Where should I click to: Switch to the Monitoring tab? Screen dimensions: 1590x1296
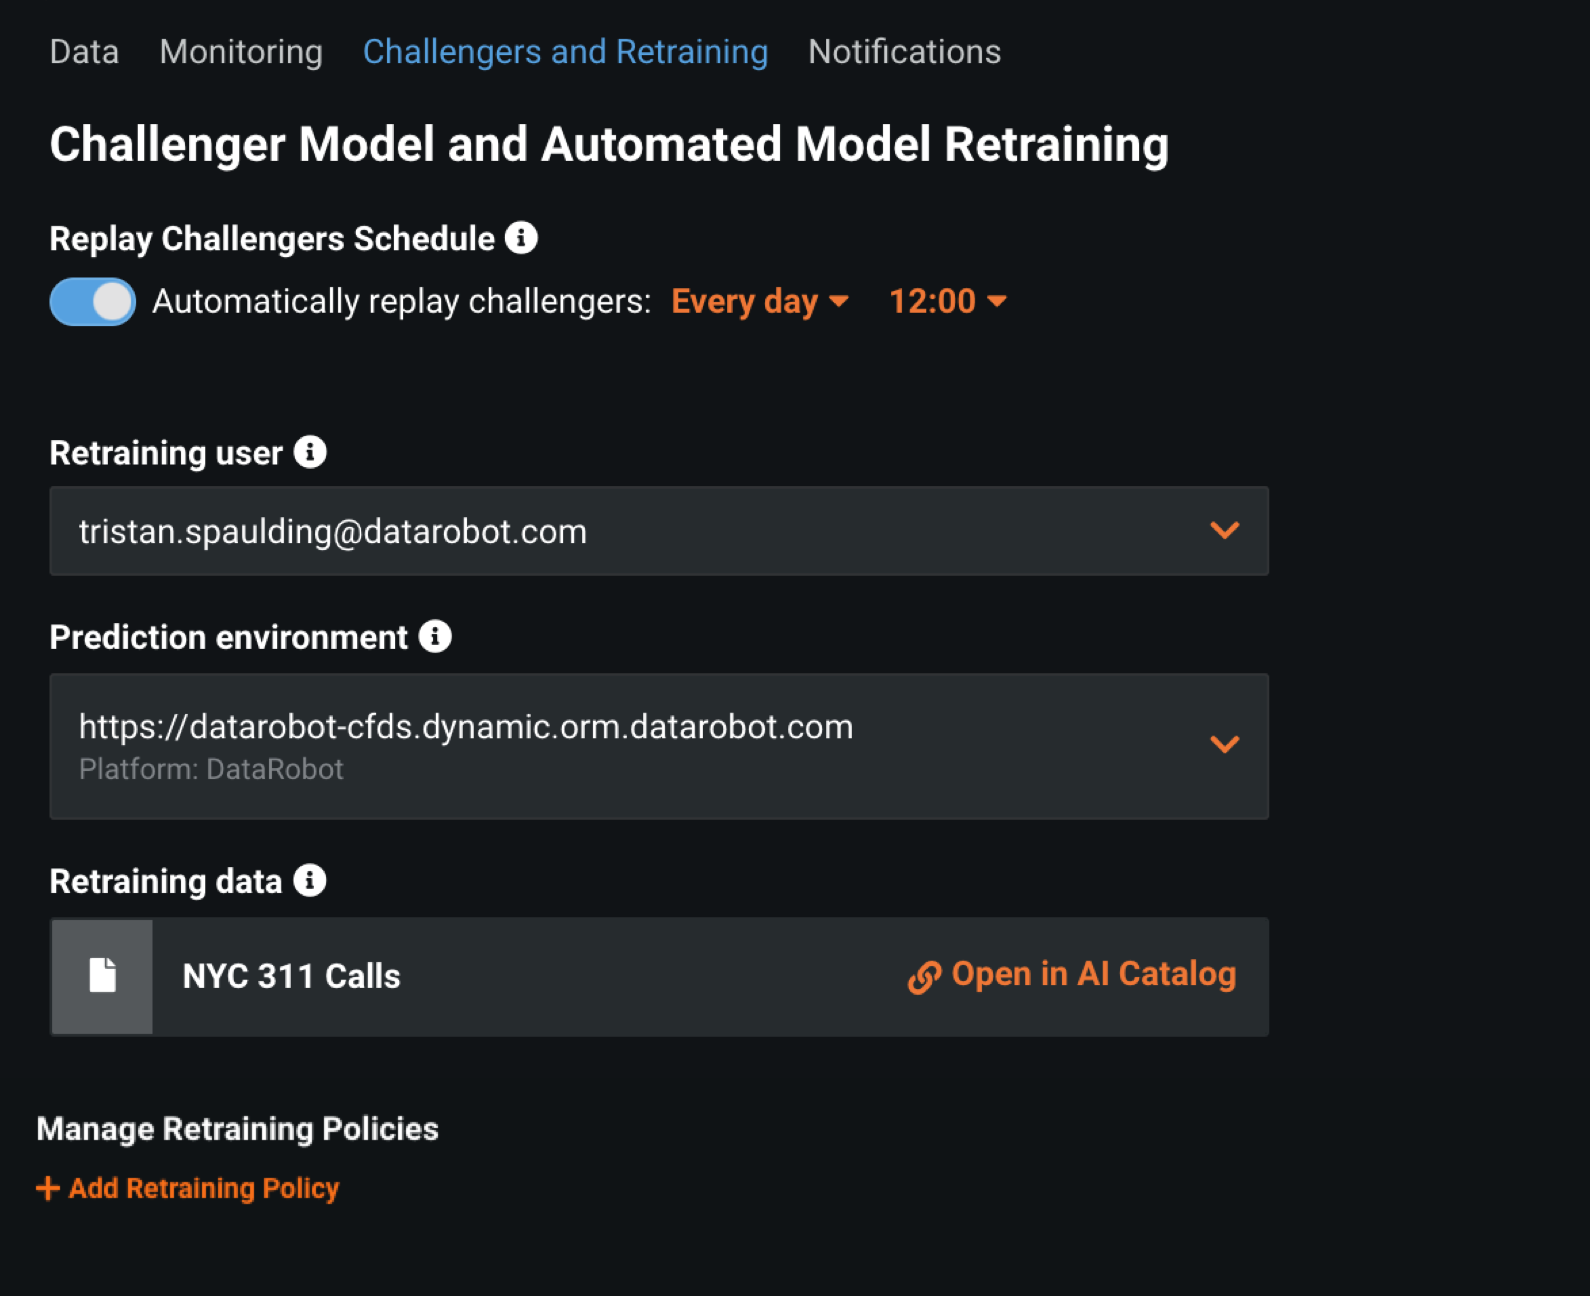click(x=241, y=52)
